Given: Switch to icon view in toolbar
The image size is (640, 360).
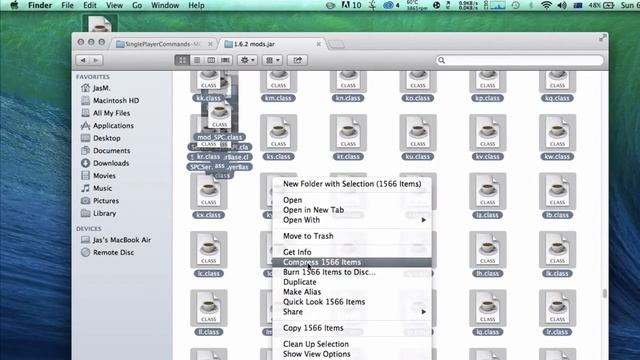Looking at the screenshot, I should [182, 60].
